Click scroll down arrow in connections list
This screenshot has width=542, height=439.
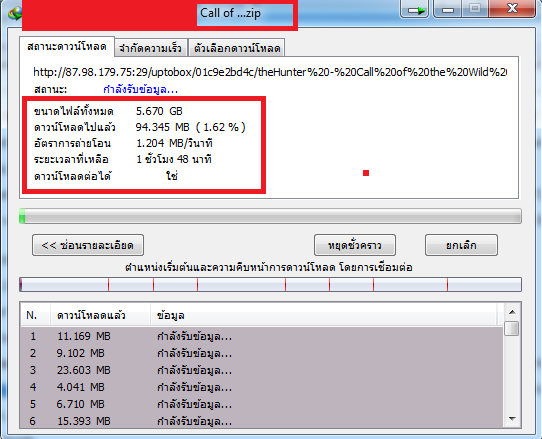click(x=512, y=419)
